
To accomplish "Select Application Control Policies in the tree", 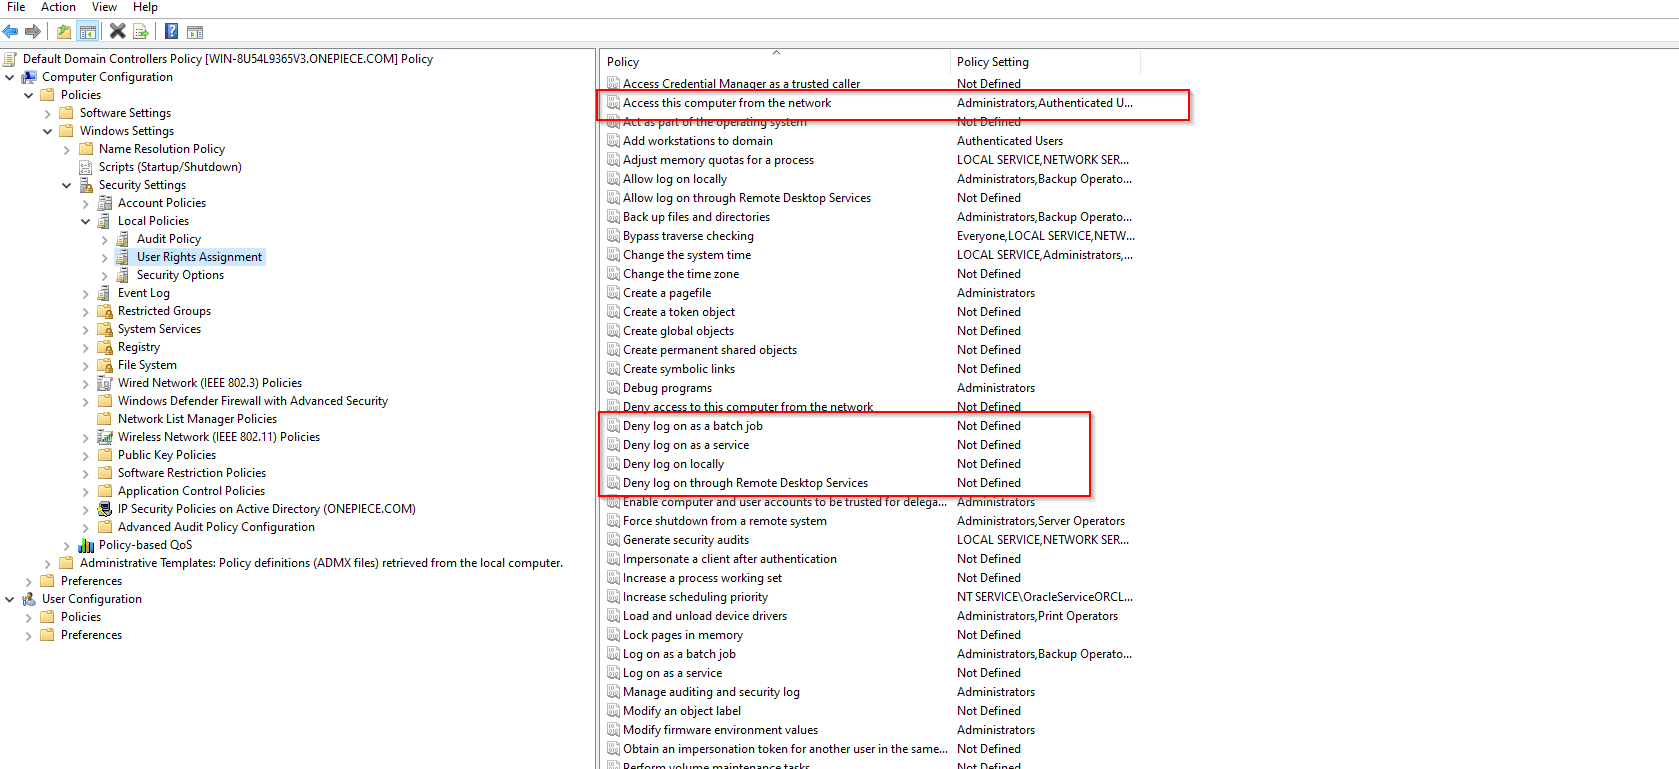I will [191, 491].
